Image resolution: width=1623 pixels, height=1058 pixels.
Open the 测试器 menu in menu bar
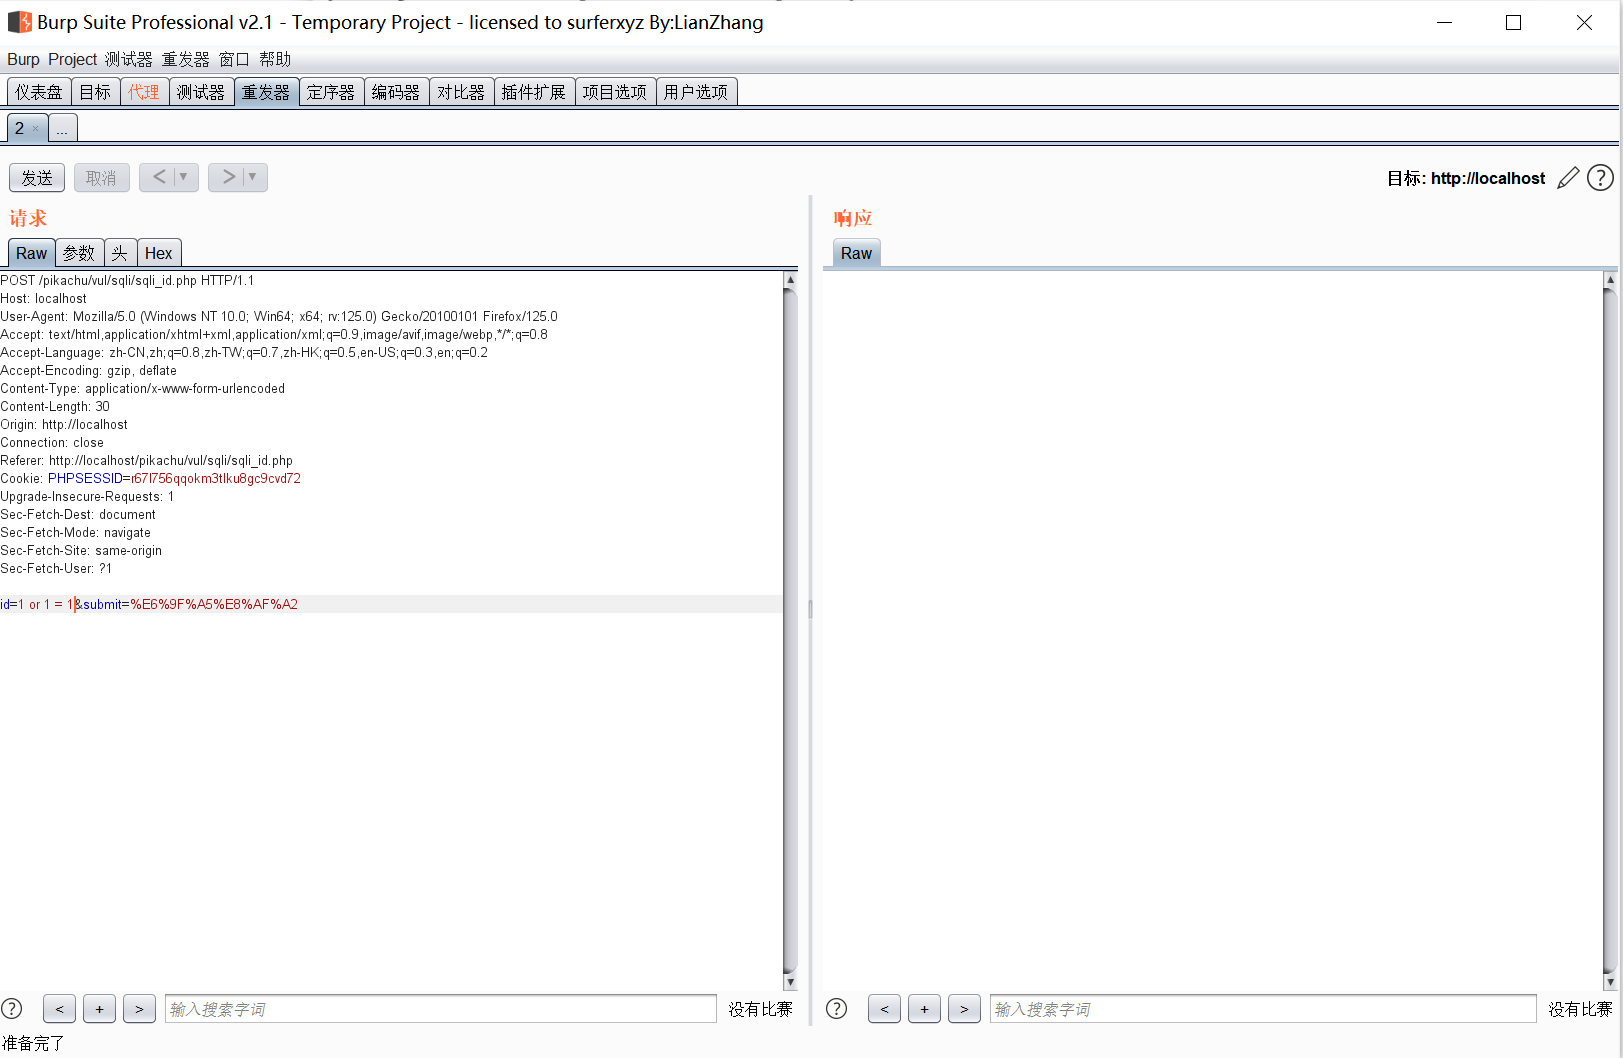coord(129,60)
